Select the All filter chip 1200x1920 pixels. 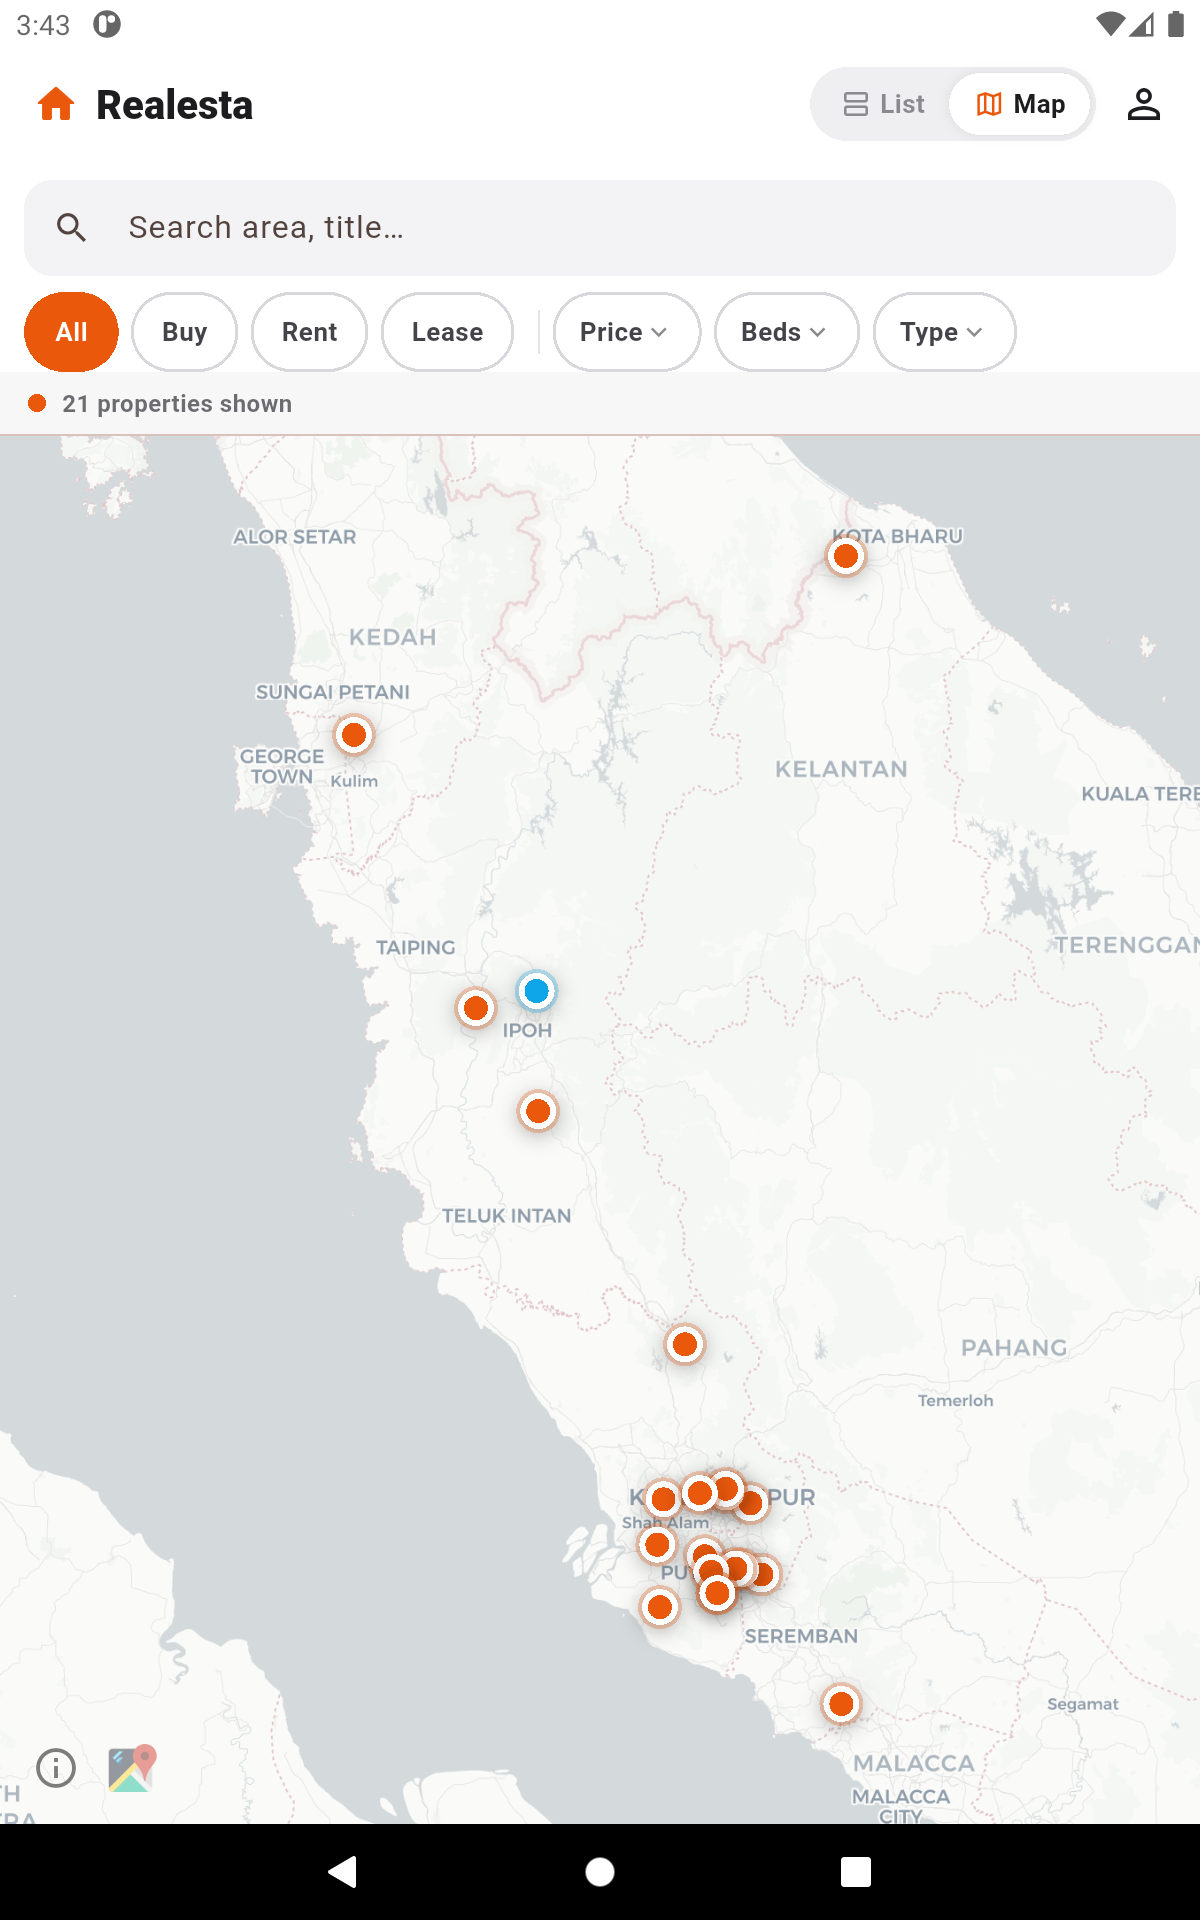(x=71, y=332)
